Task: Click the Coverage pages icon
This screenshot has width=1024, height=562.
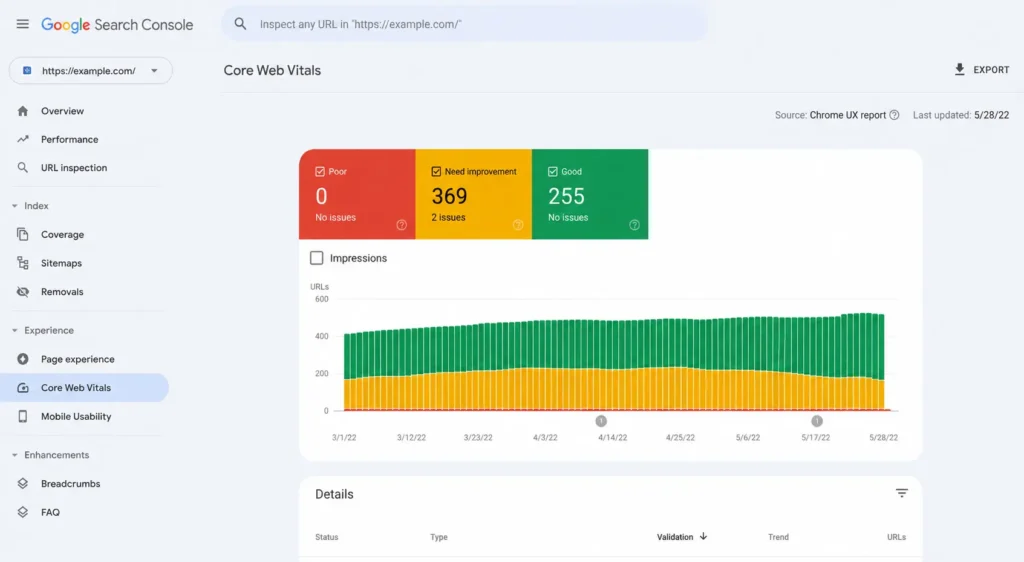Action: tap(23, 234)
